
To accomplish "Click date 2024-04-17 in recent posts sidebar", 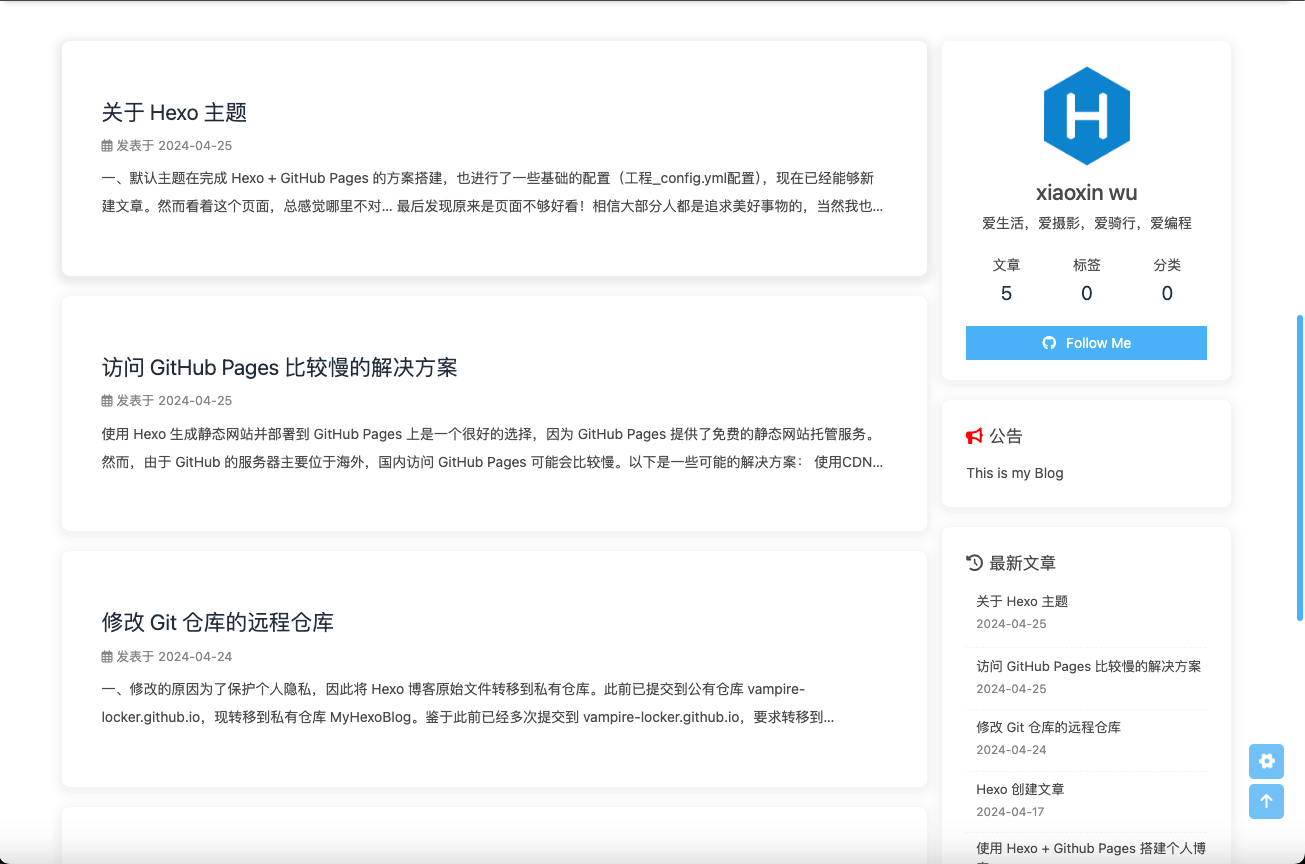I will (x=1010, y=812).
